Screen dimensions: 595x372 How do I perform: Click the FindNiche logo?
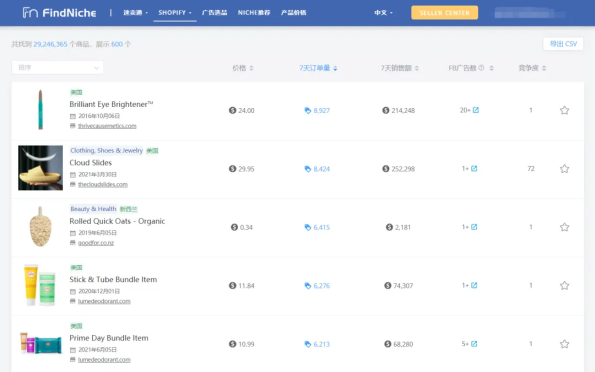coord(59,13)
